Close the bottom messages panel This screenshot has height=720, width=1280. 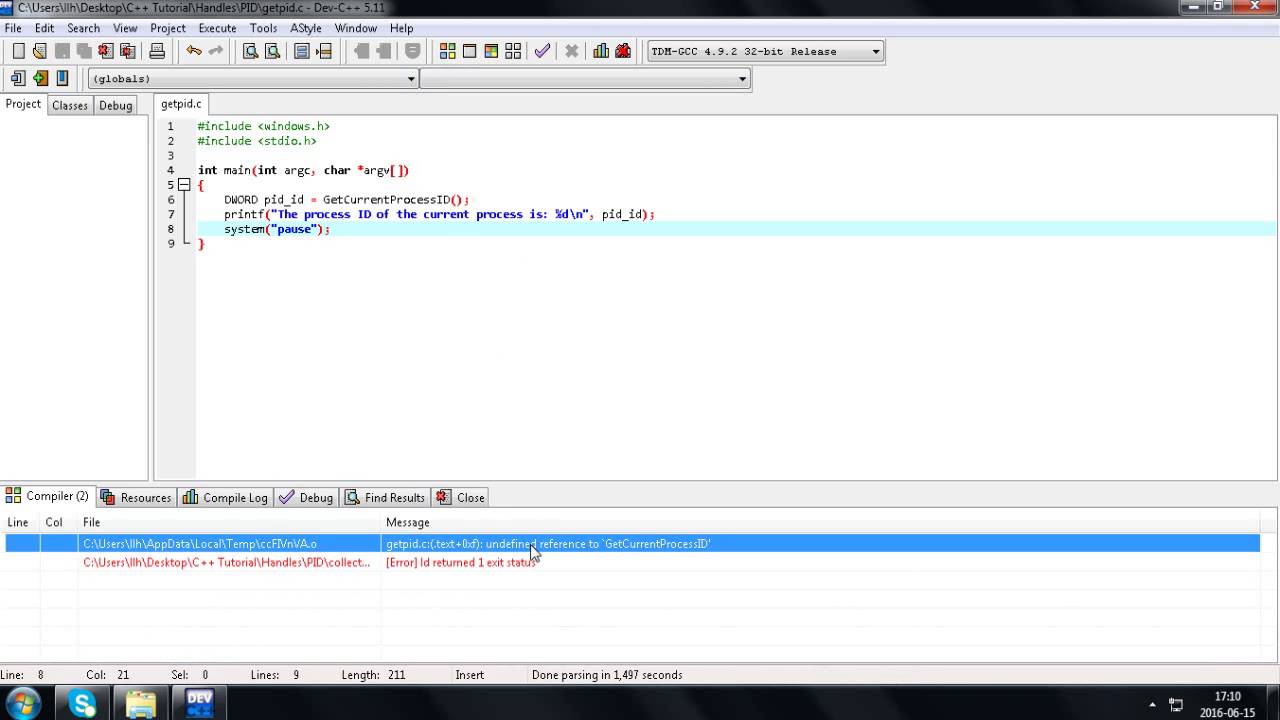pyautogui.click(x=461, y=497)
